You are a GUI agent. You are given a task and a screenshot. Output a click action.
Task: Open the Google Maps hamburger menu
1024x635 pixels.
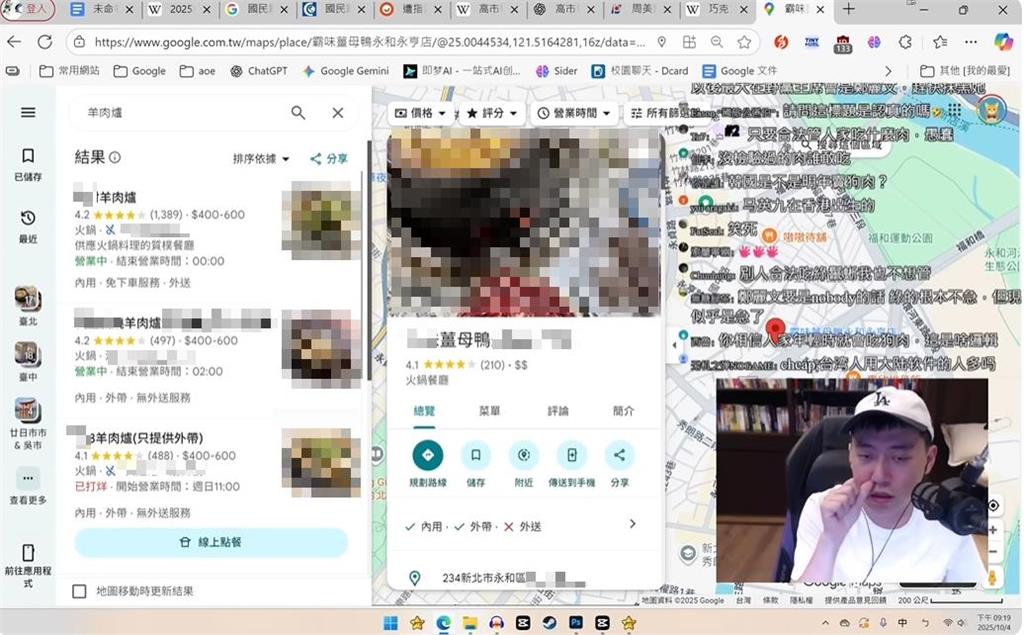point(28,113)
